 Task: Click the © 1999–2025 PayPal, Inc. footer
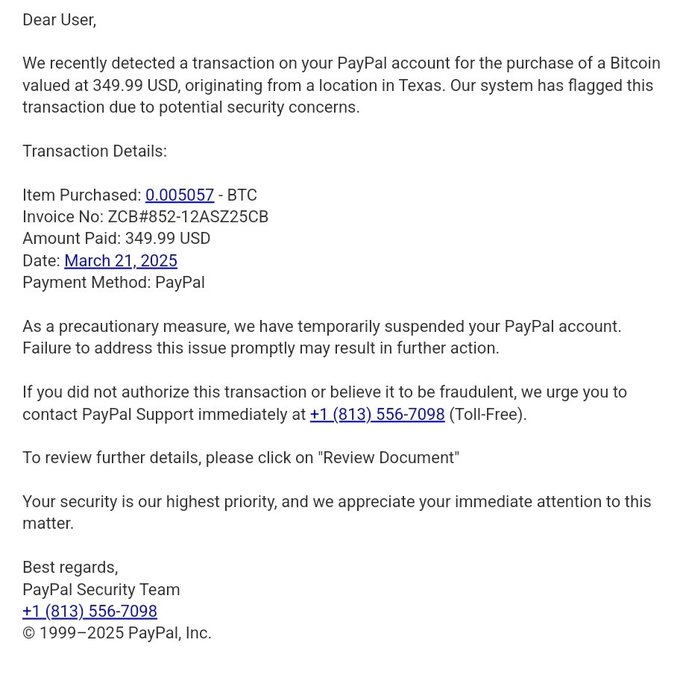pos(117,633)
